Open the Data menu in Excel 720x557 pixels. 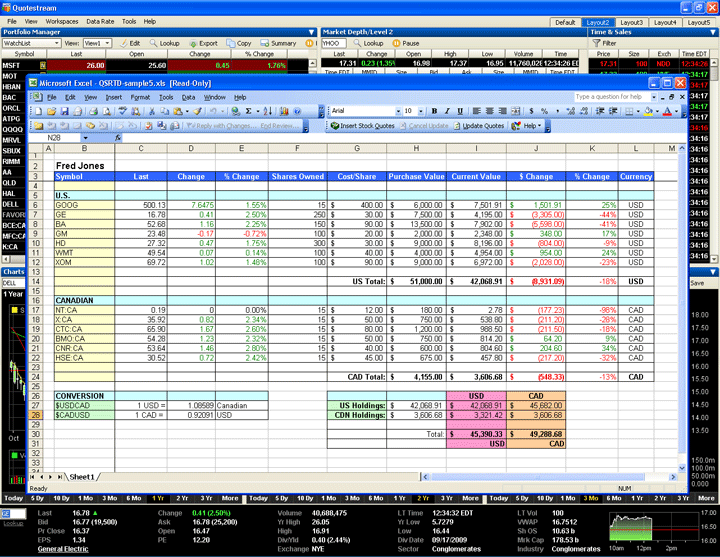click(x=189, y=97)
